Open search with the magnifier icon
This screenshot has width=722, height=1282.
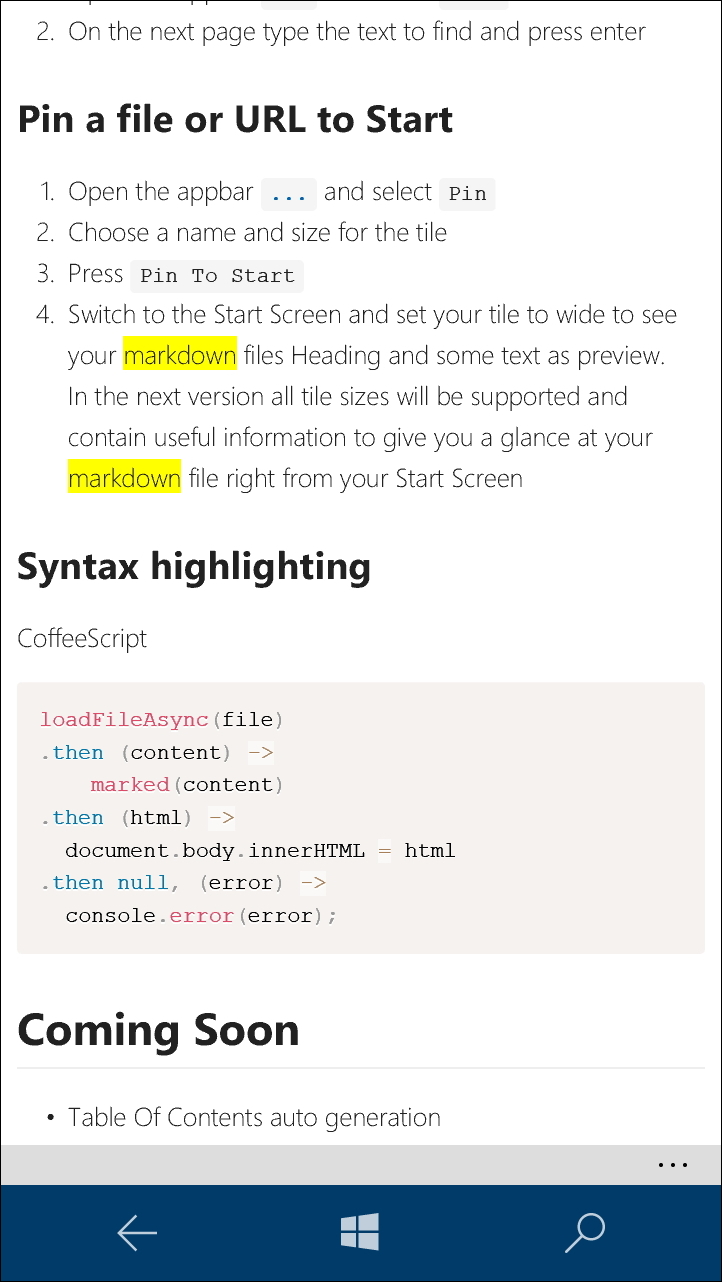tap(585, 1232)
